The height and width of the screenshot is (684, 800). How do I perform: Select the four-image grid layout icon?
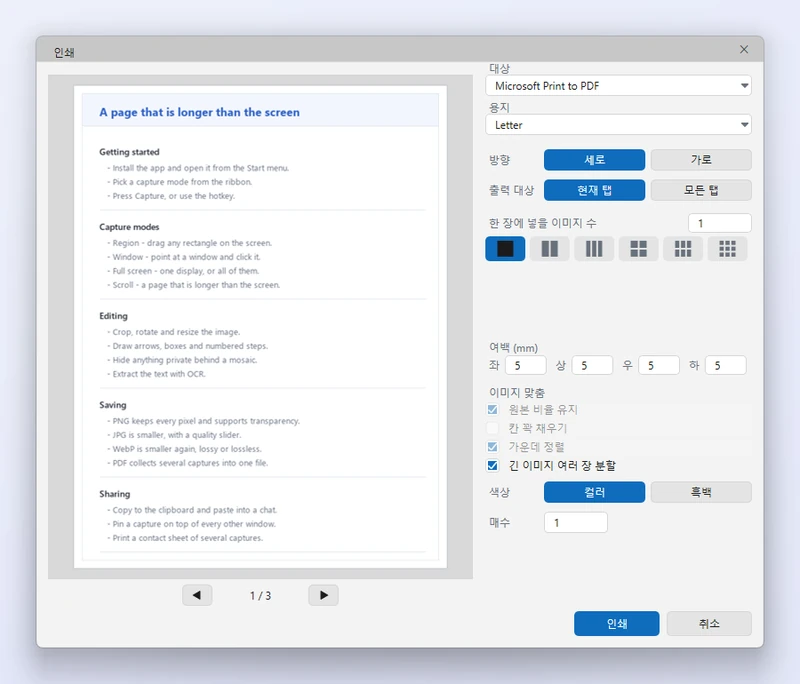638,249
